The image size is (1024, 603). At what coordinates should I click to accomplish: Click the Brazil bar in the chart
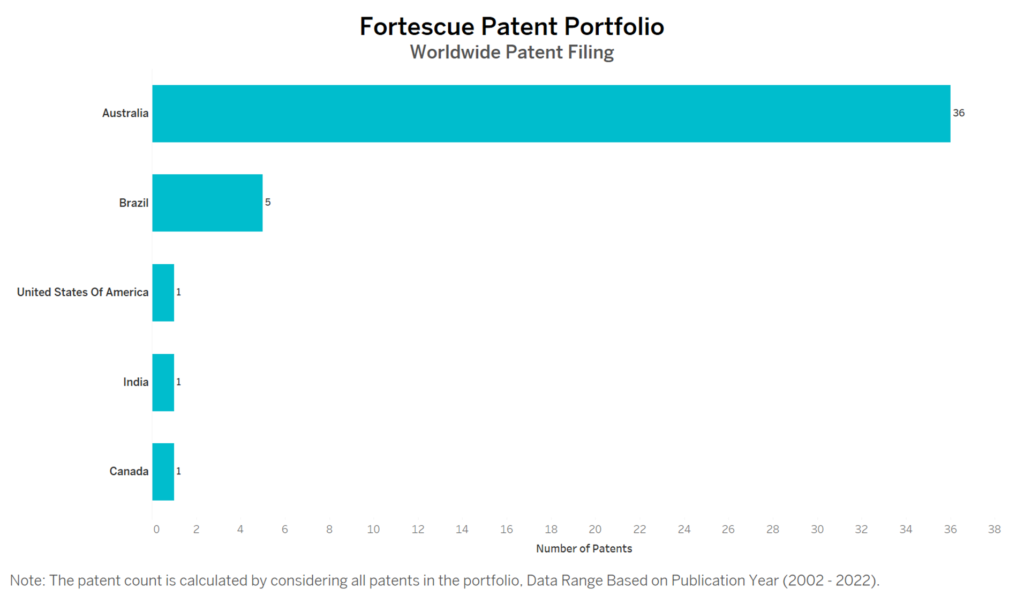click(207, 203)
